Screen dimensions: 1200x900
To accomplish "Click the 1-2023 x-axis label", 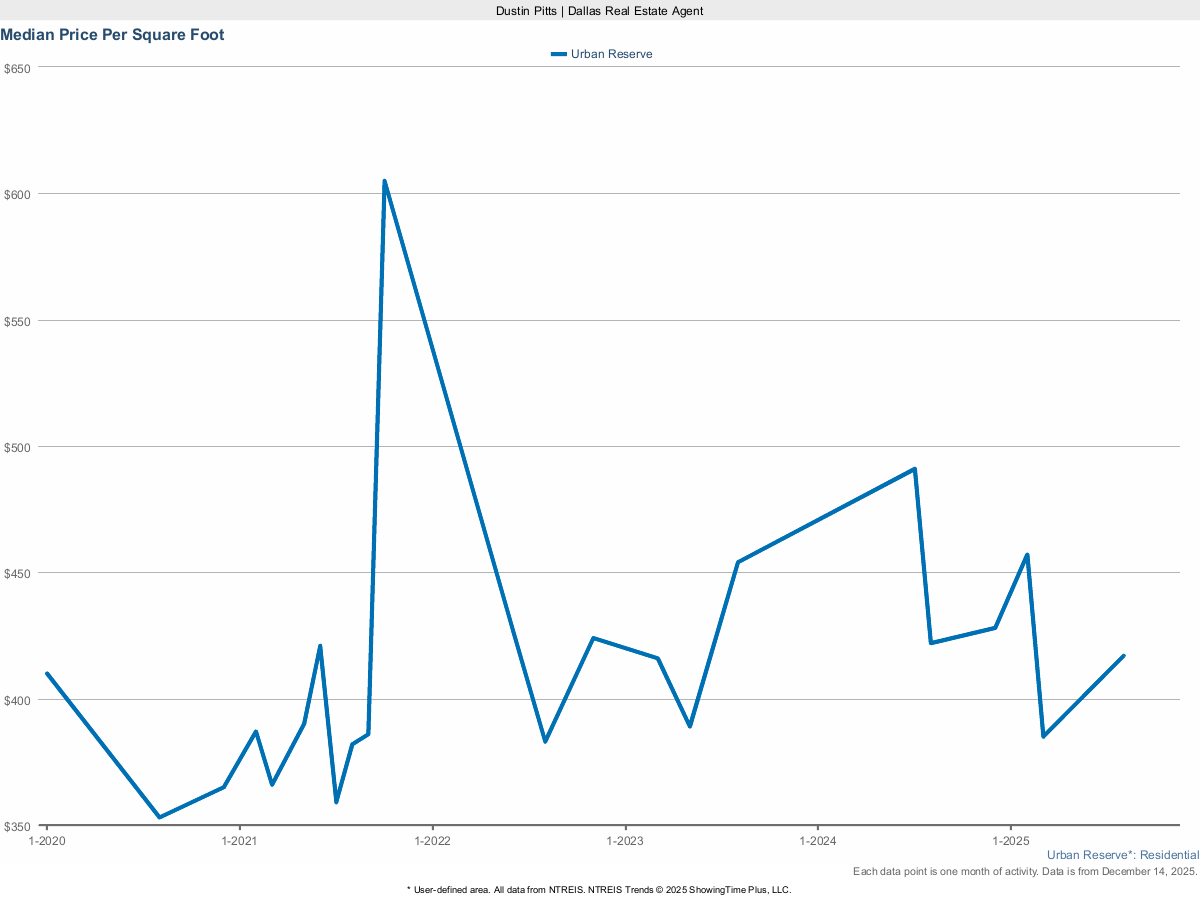I will (x=625, y=841).
